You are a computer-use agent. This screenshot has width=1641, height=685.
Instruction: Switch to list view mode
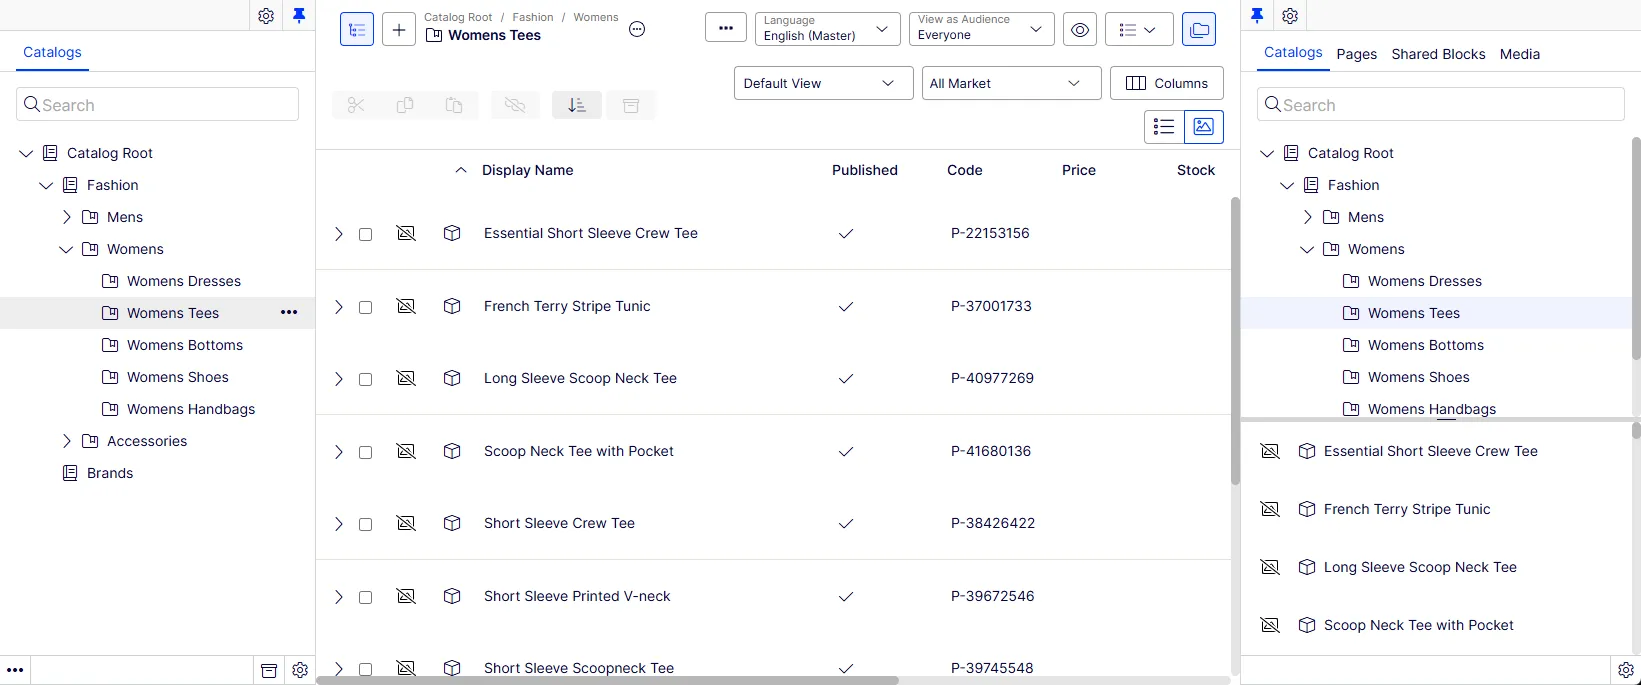[x=1164, y=127]
